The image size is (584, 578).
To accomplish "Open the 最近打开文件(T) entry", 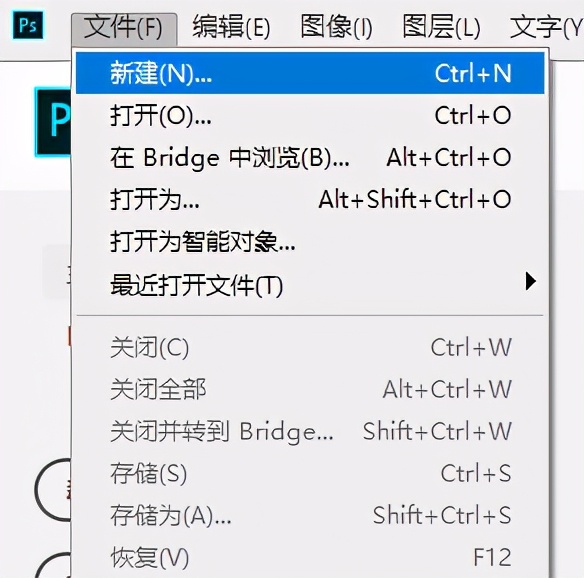I will [310, 285].
